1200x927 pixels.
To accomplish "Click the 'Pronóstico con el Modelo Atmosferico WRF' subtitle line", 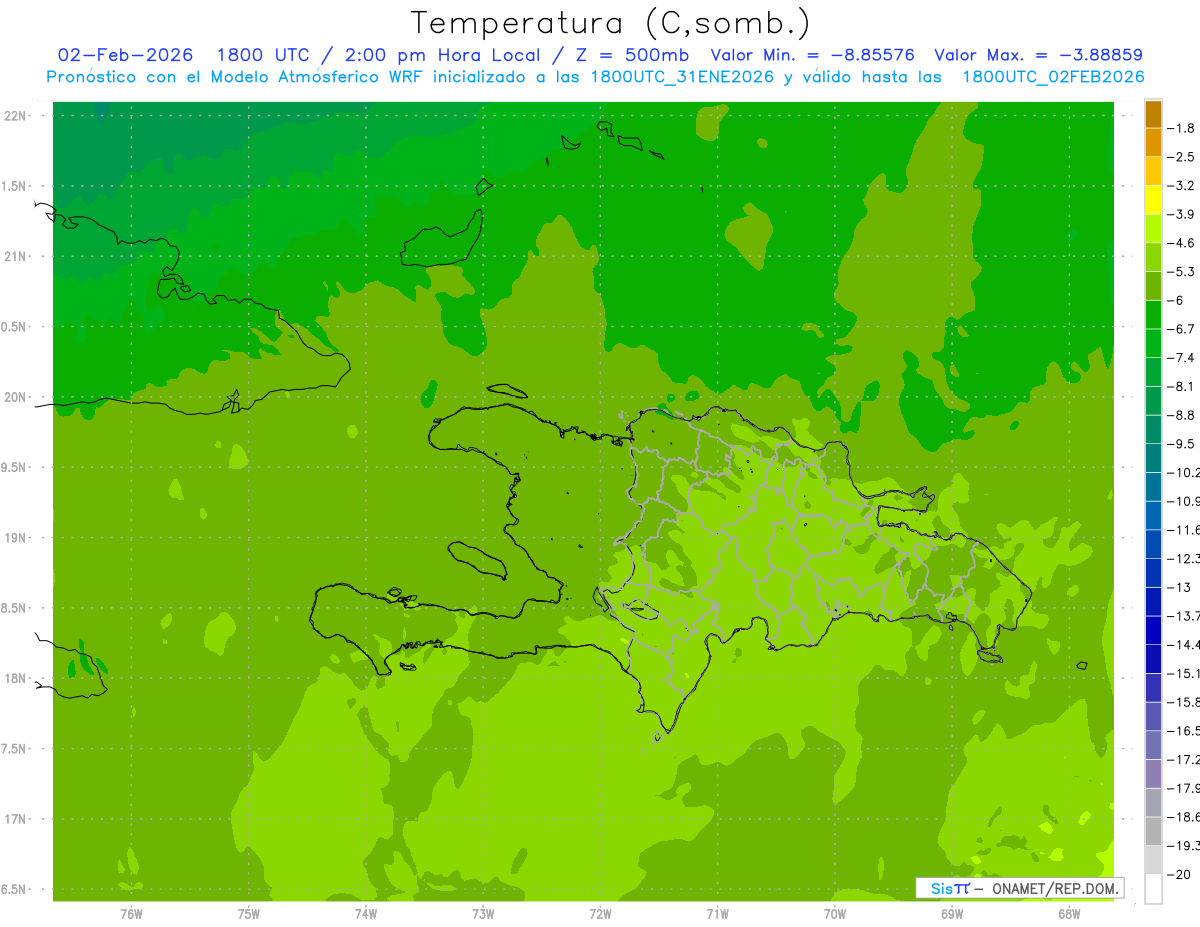I will click(595, 77).
